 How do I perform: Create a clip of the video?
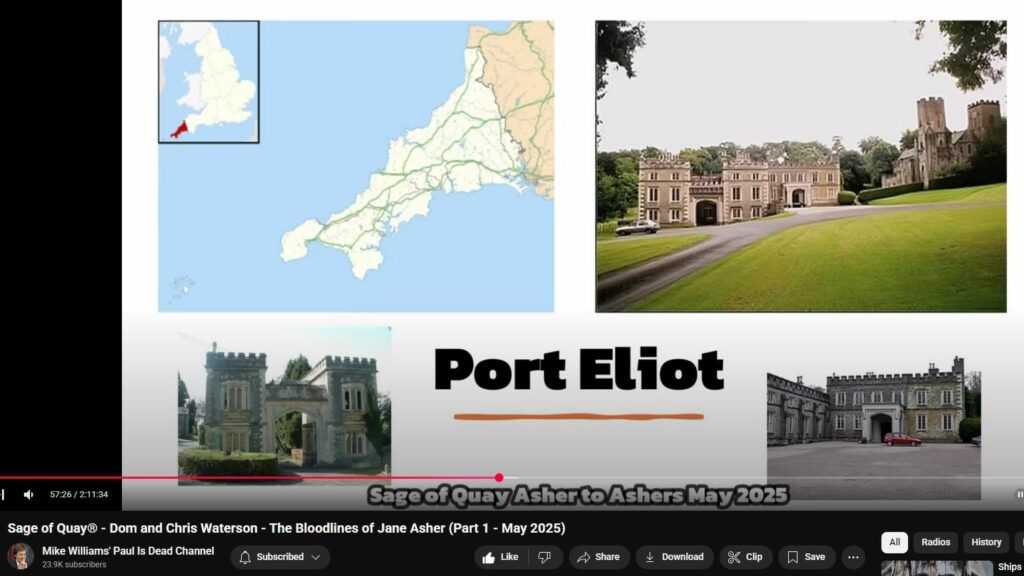click(x=745, y=557)
